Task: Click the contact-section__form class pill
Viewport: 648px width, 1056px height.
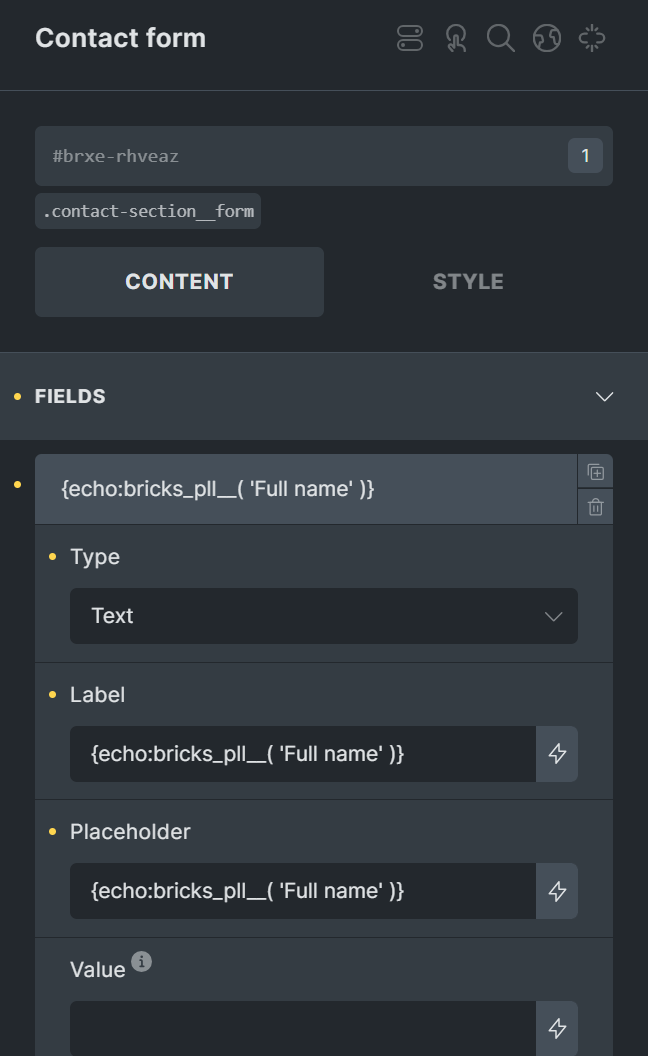Action: tap(147, 211)
